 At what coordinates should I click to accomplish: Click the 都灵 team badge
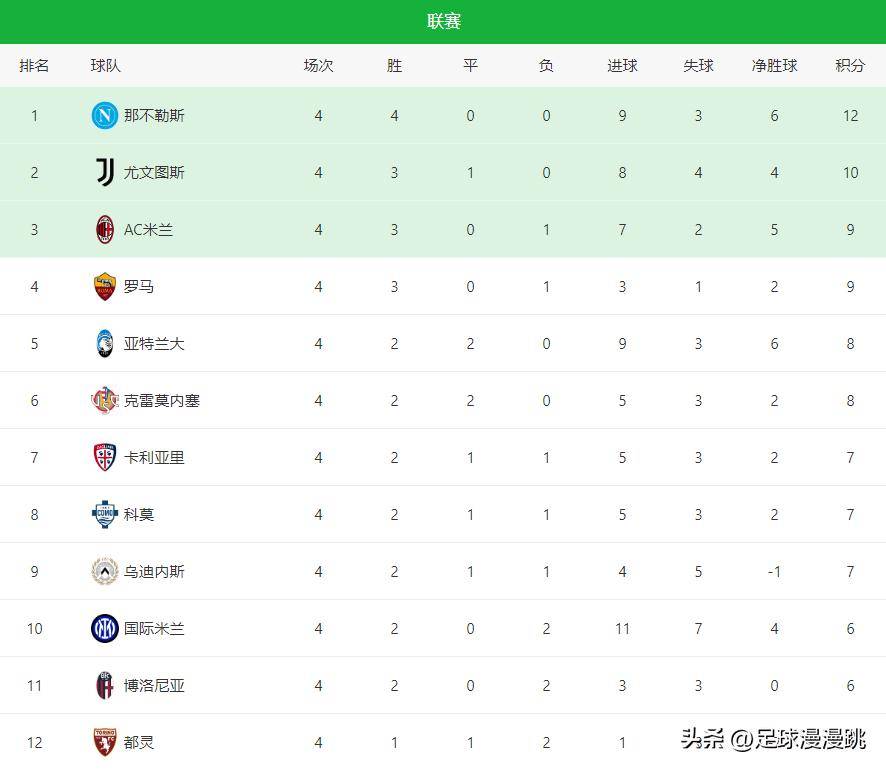[103, 742]
